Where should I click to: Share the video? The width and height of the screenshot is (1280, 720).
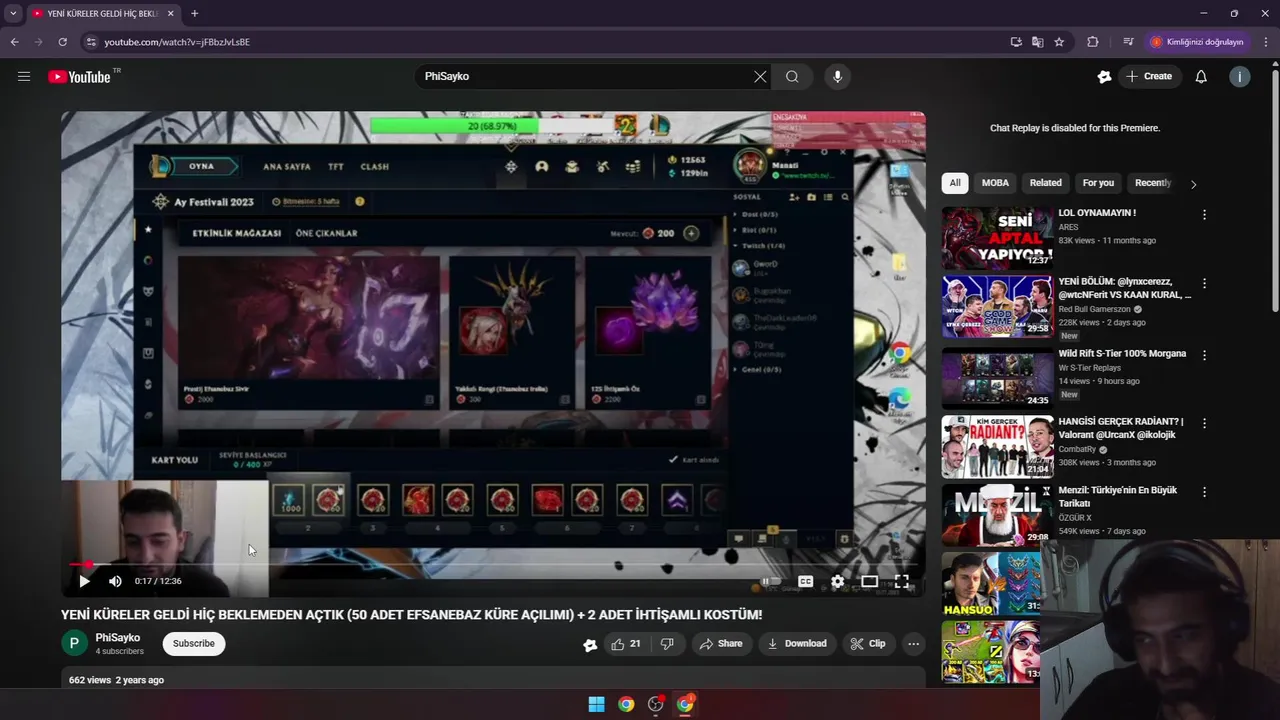coord(721,644)
